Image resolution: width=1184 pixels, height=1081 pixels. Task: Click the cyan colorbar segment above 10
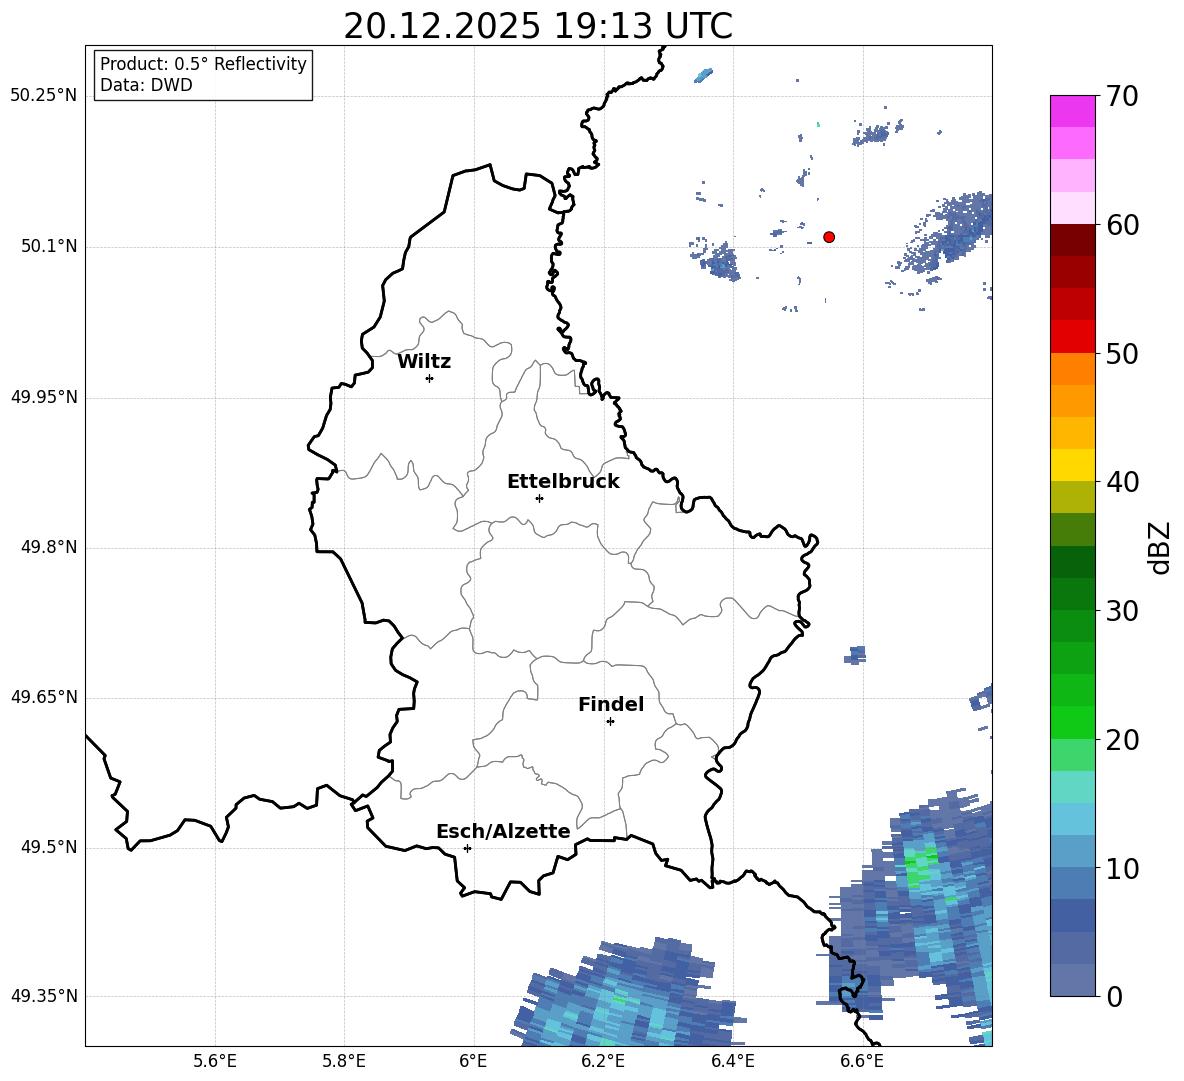coord(1072,819)
